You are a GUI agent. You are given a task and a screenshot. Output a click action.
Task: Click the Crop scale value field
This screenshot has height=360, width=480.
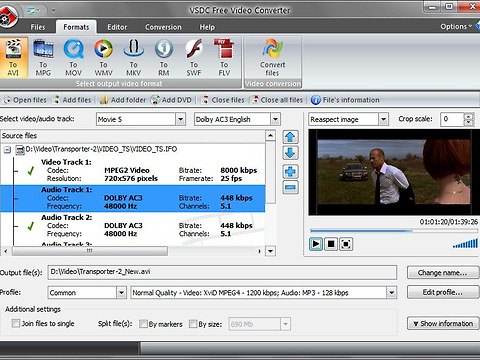pos(452,119)
